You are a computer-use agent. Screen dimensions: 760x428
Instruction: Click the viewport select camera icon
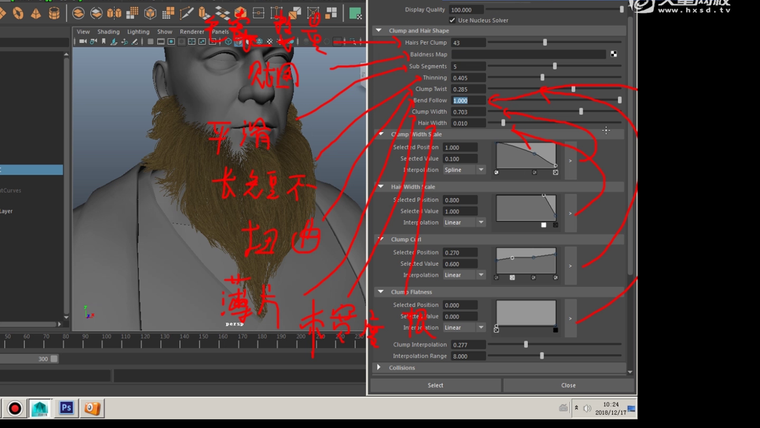coord(83,43)
